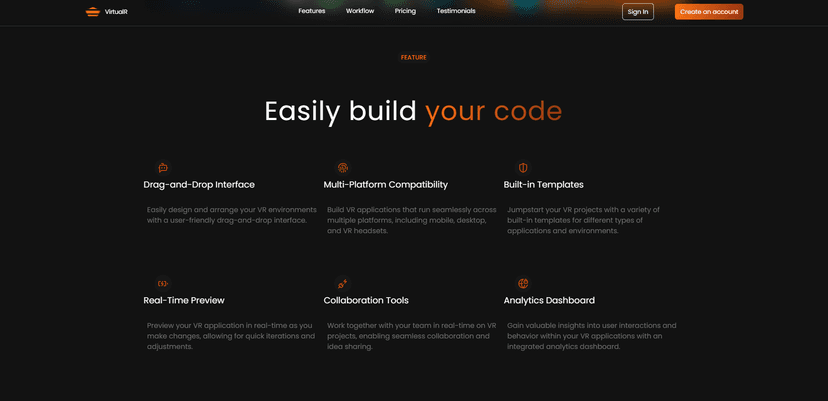Click the Collaboration Tools heading
Screen dimensions: 828x401
tap(366, 300)
